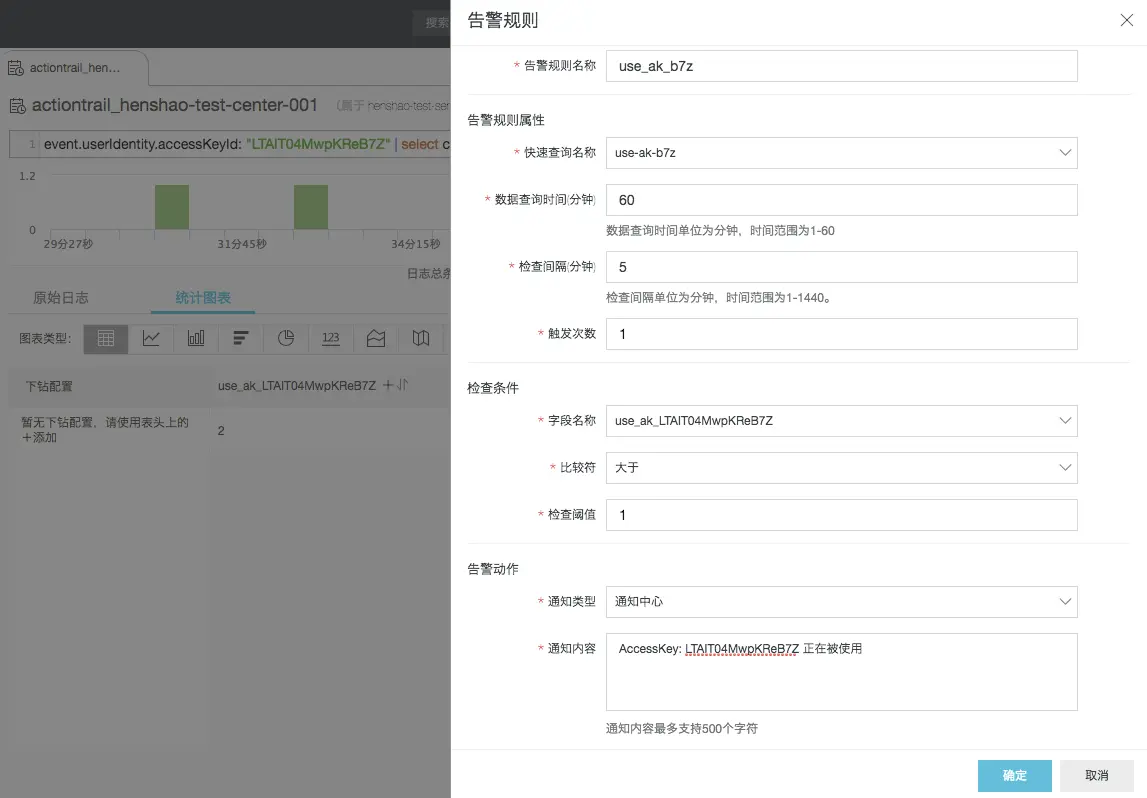The height and width of the screenshot is (798, 1147).
Task: Click the 数据查询时间(分钟) input field
Action: [x=841, y=200]
